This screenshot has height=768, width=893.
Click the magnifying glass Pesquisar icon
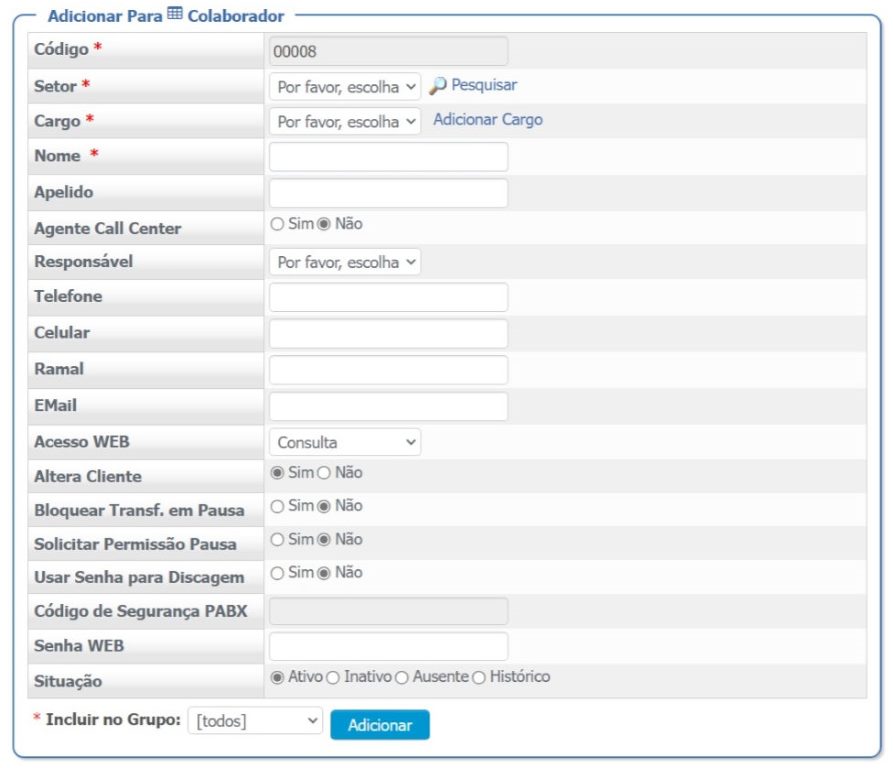pos(437,86)
